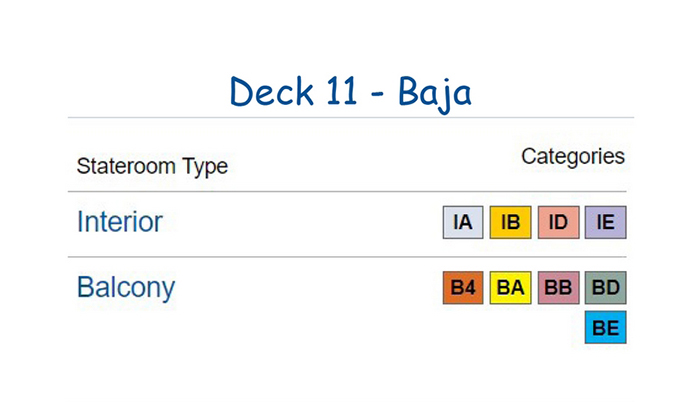Select the blue BE category badge
The height and width of the screenshot is (403, 700).
[606, 327]
